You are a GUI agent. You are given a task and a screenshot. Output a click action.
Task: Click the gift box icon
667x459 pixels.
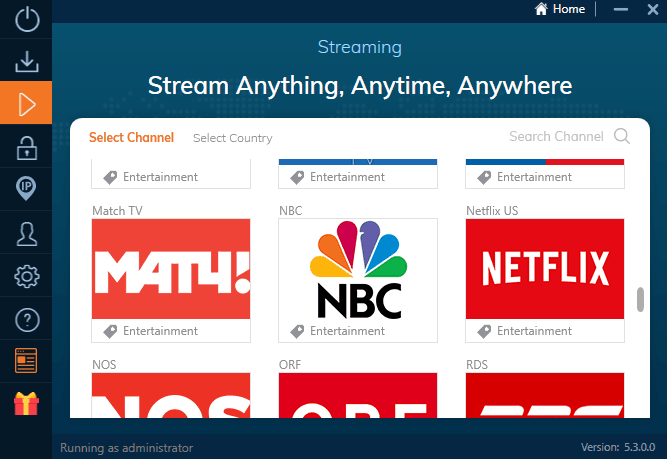coord(27,404)
